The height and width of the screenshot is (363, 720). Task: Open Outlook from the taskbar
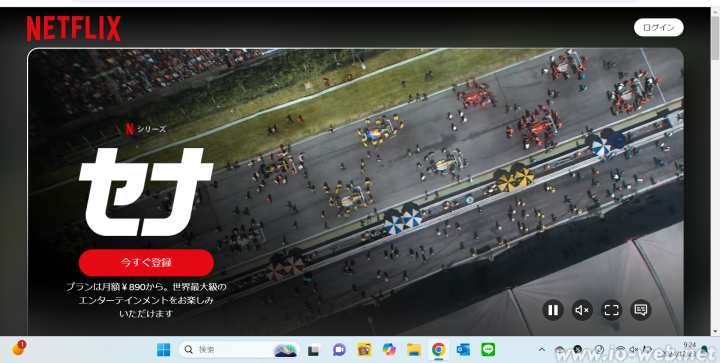point(463,350)
